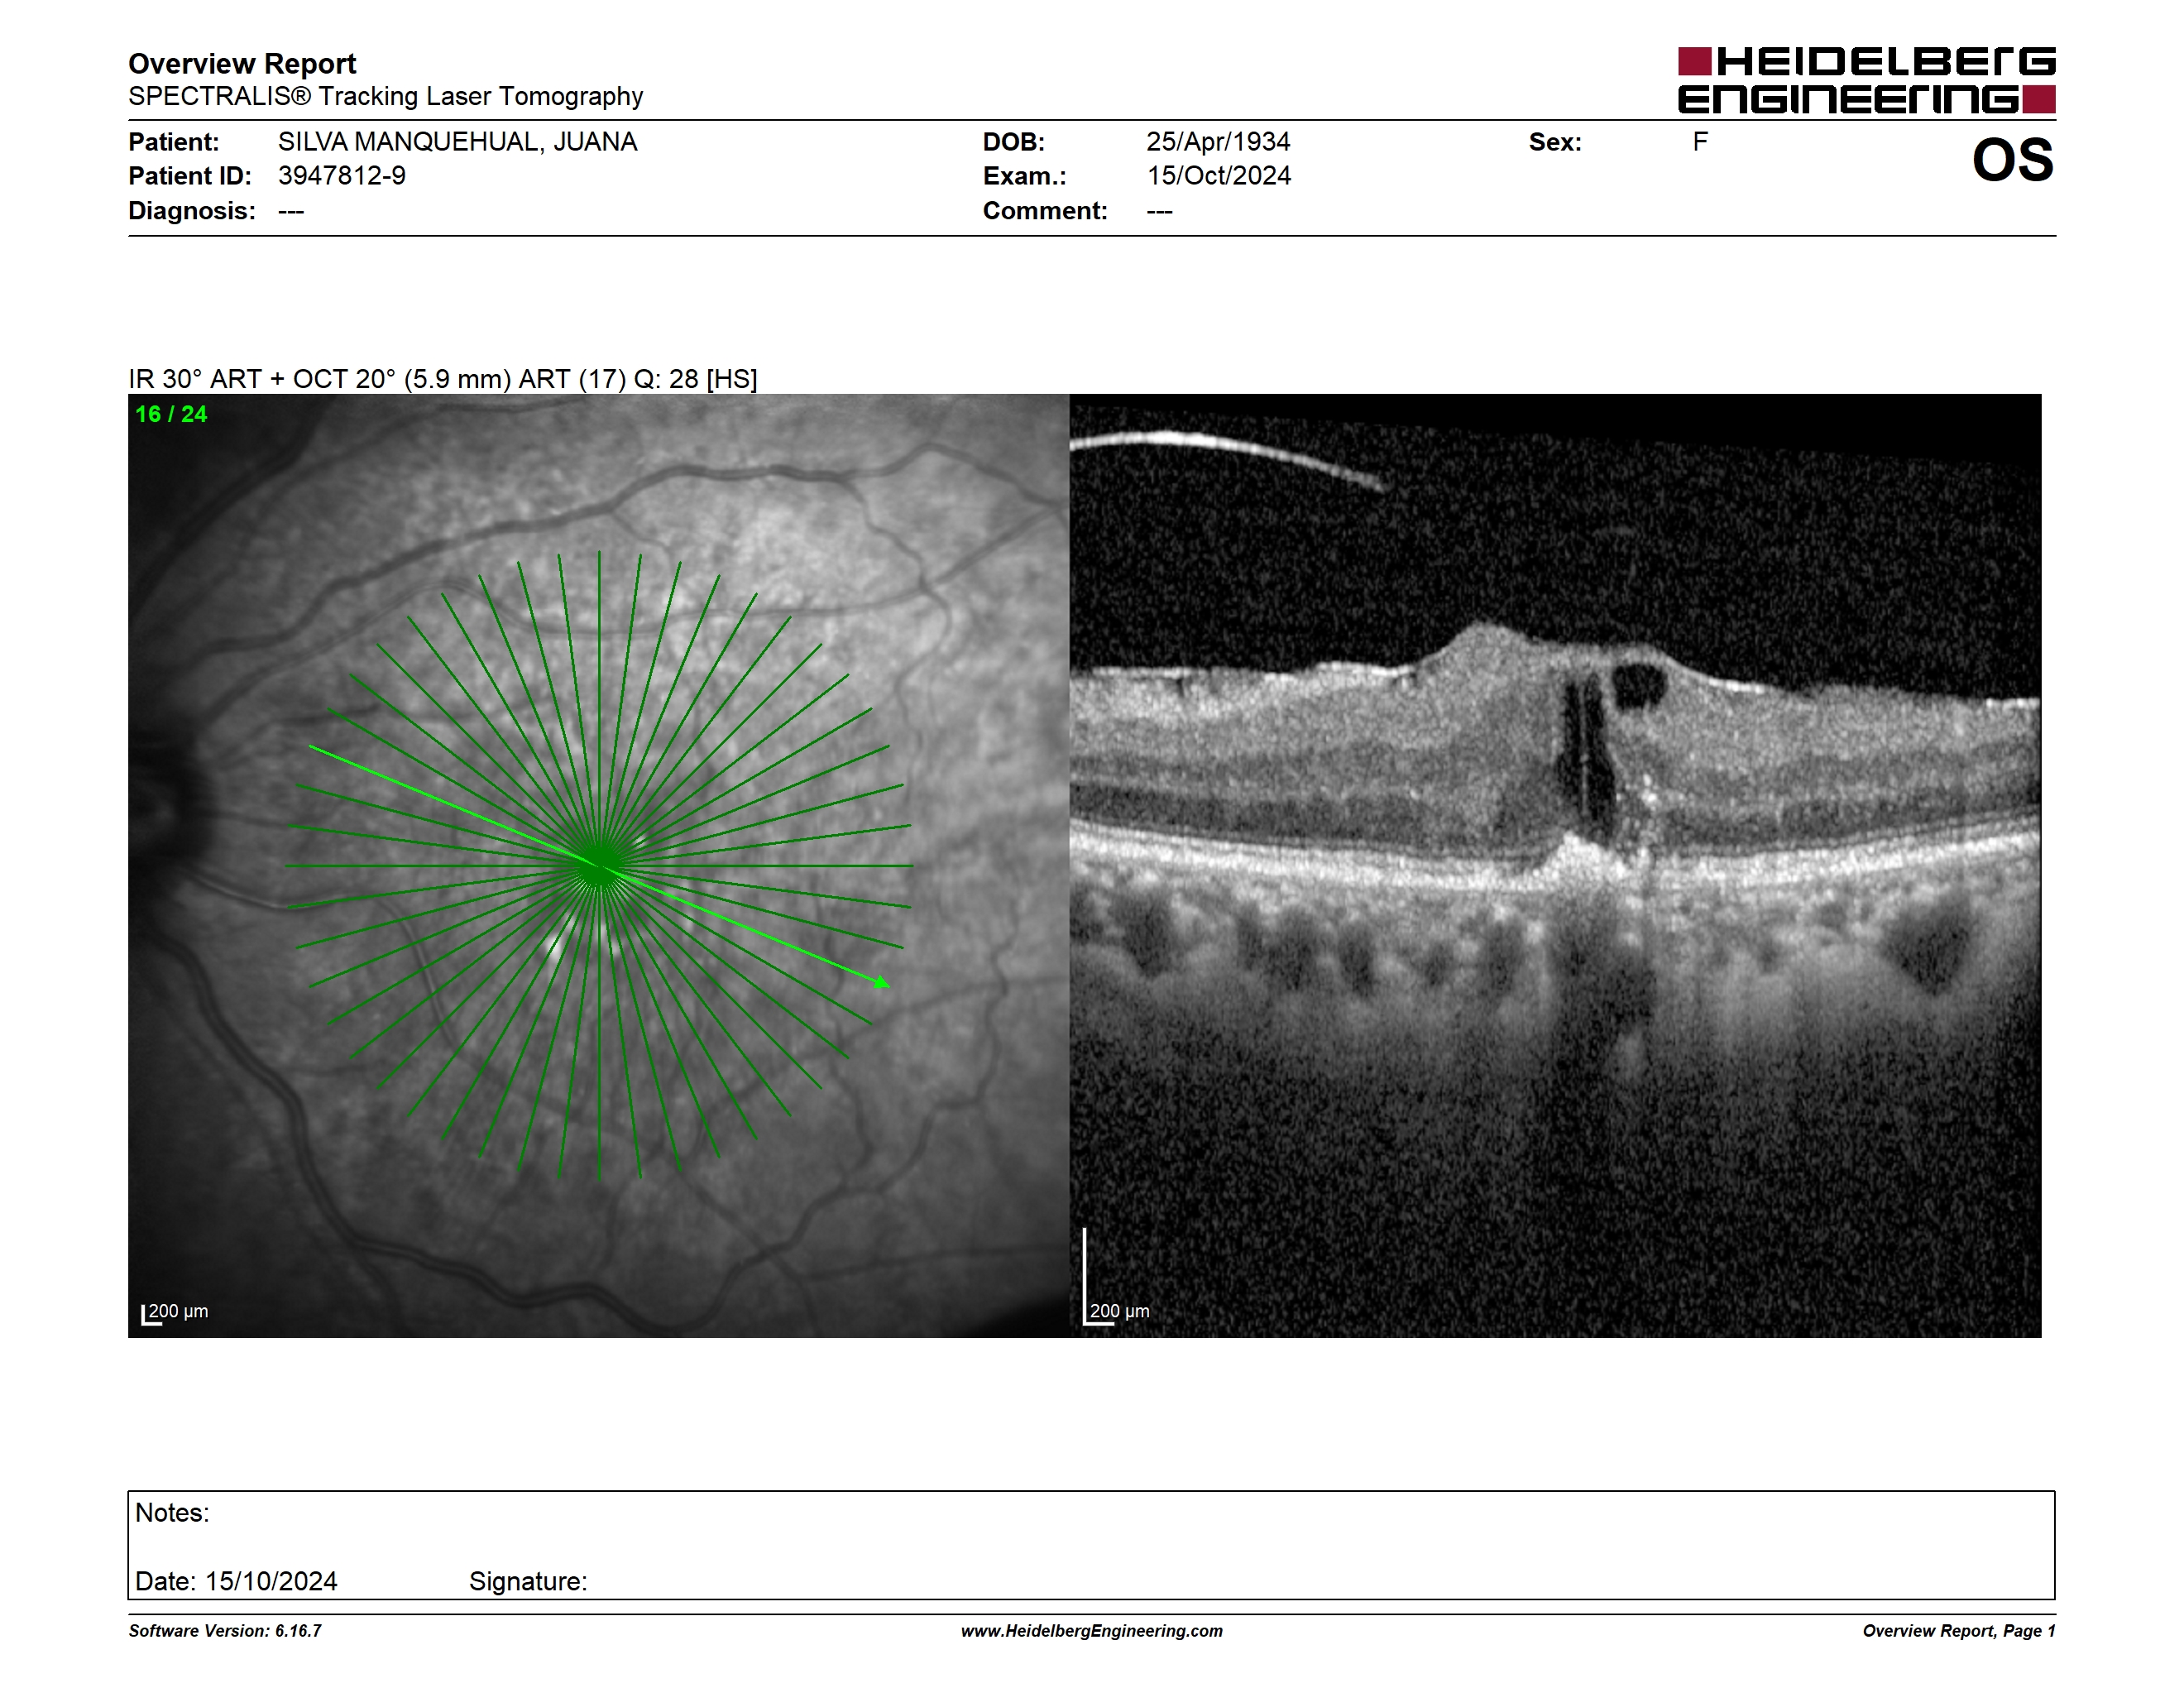Click 'Overview Report, Page 1' footer text

click(1959, 1631)
